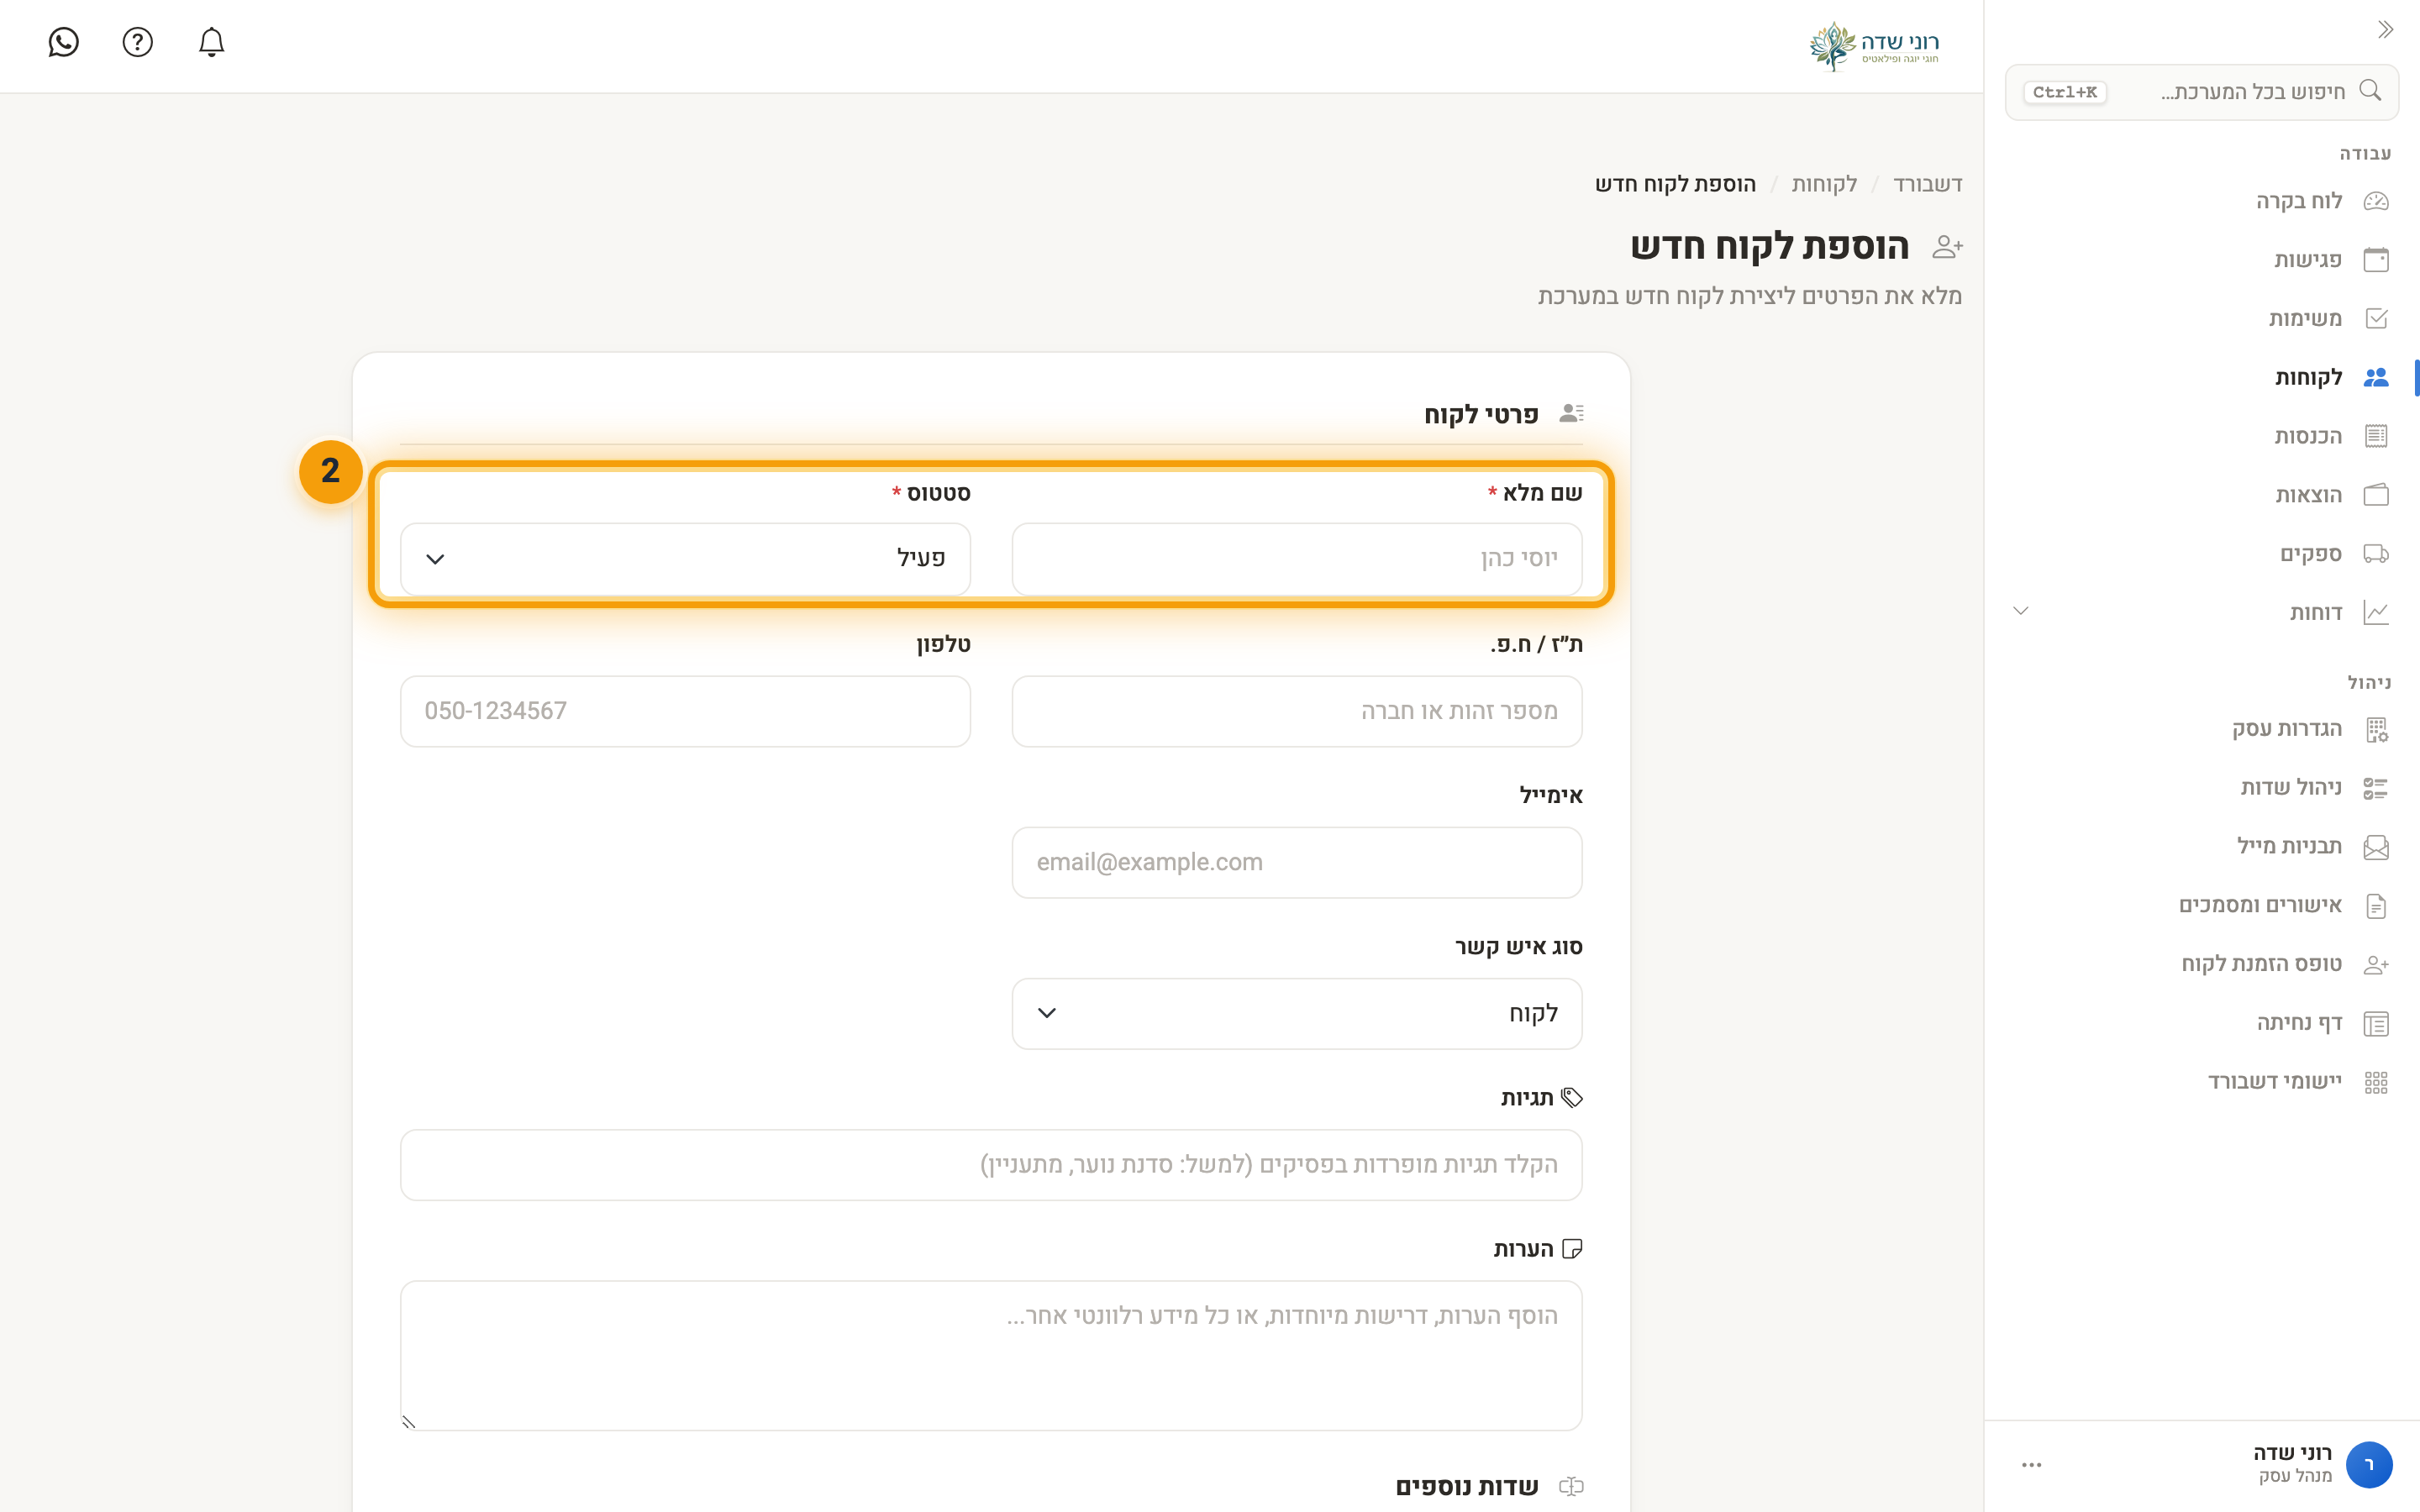Click the שדות נוספים section heading
Image resolution: width=2420 pixels, height=1512 pixels.
pyautogui.click(x=1467, y=1487)
